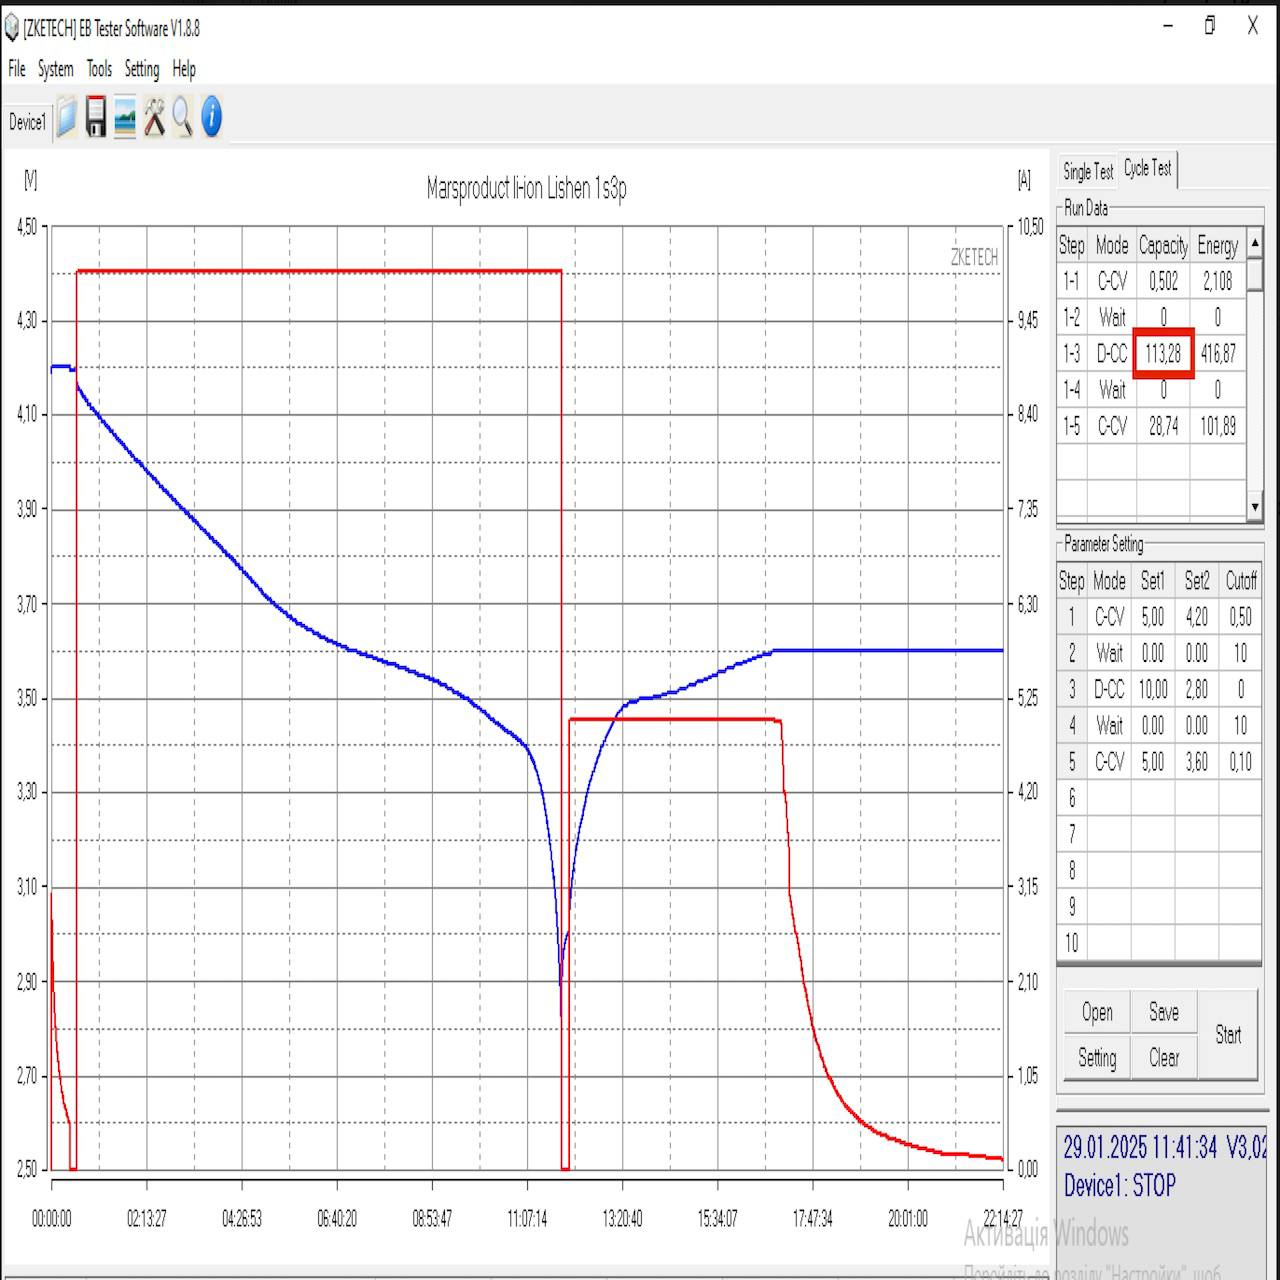Open the System menu

56,69
